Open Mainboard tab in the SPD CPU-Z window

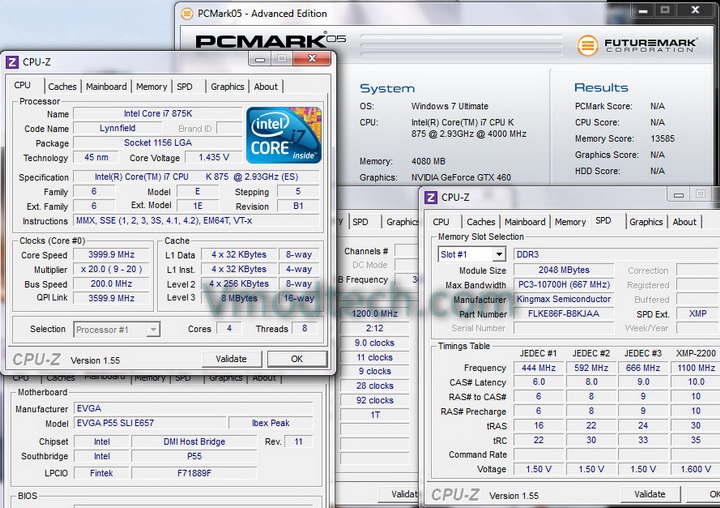pyautogui.click(x=525, y=222)
